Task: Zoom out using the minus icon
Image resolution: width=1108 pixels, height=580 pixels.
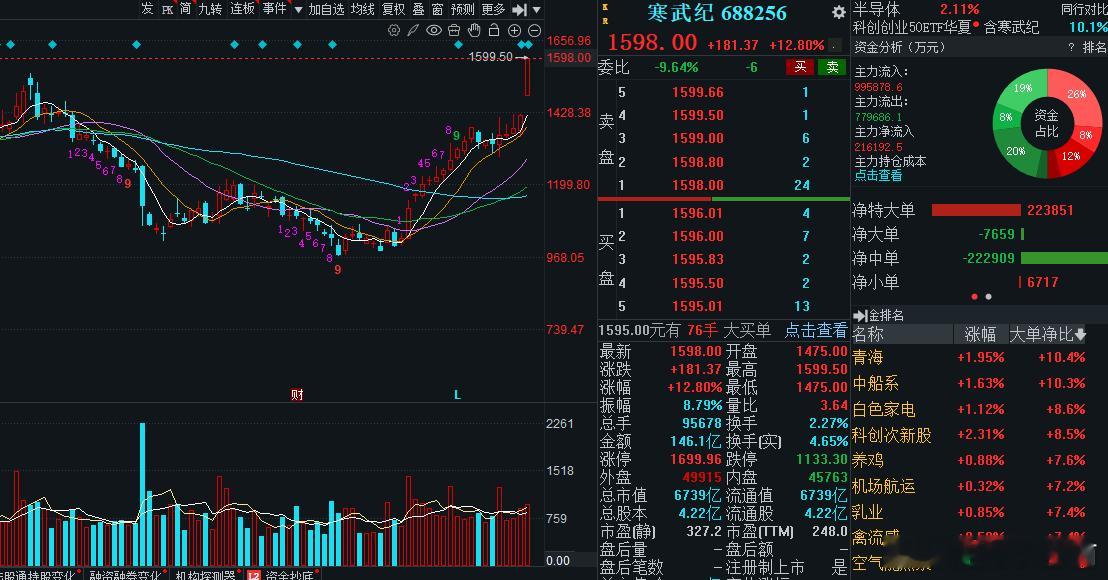Action: pos(534,30)
